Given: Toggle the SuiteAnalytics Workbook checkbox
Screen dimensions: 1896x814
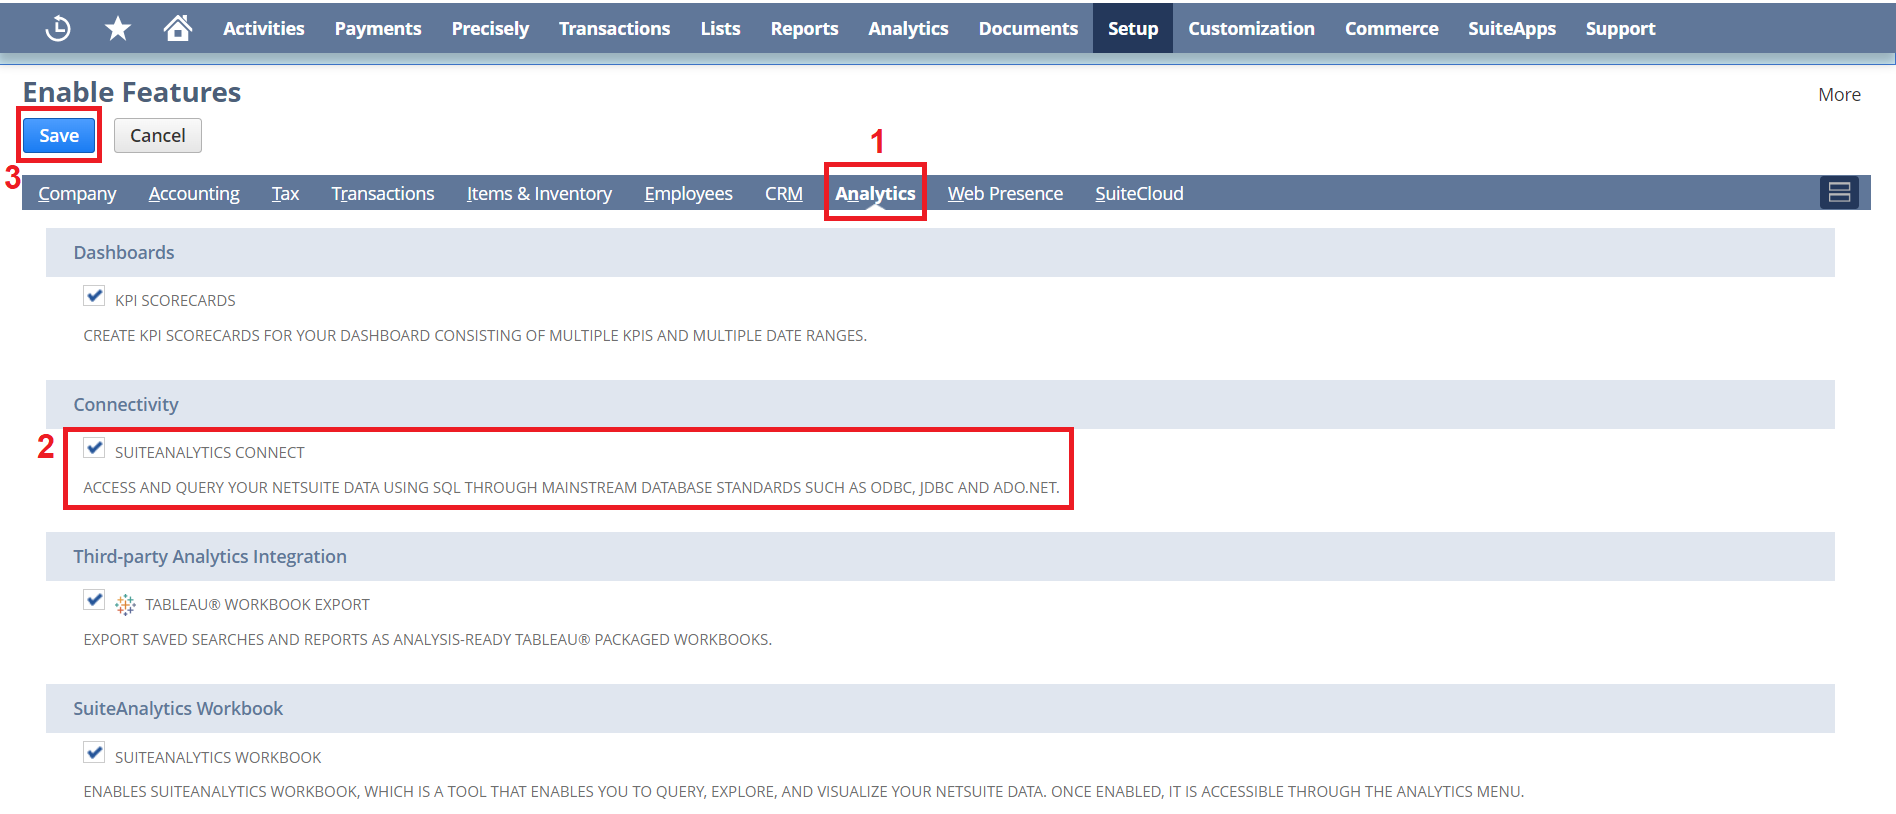Looking at the screenshot, I should [x=94, y=752].
